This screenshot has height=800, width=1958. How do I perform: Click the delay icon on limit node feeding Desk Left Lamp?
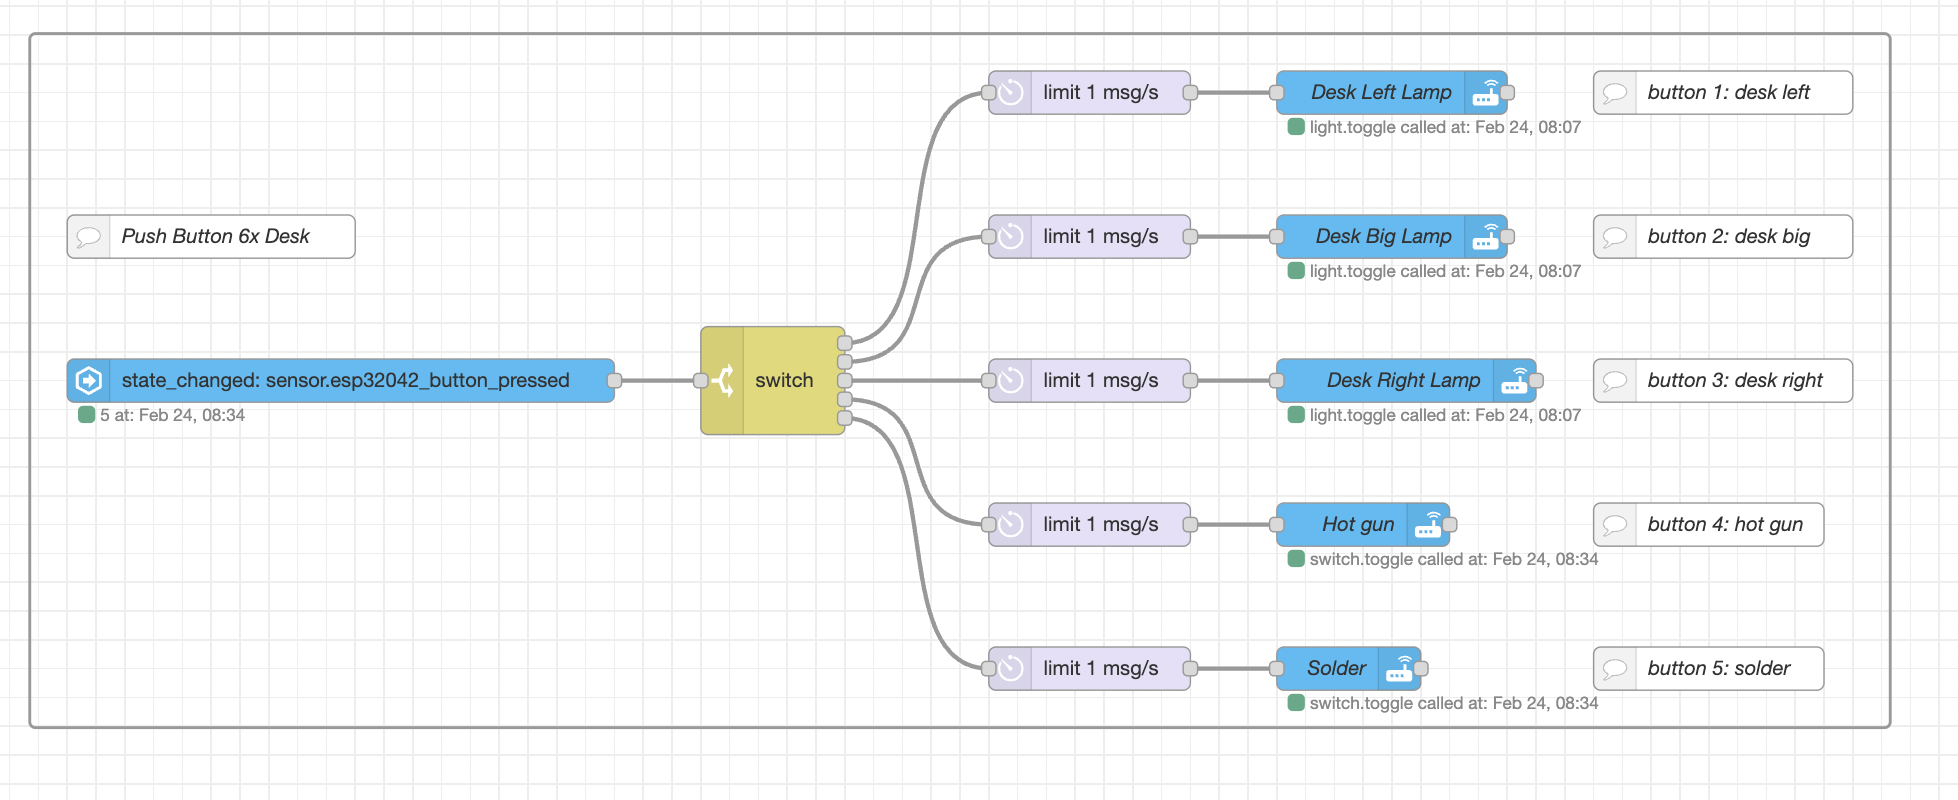point(1010,92)
